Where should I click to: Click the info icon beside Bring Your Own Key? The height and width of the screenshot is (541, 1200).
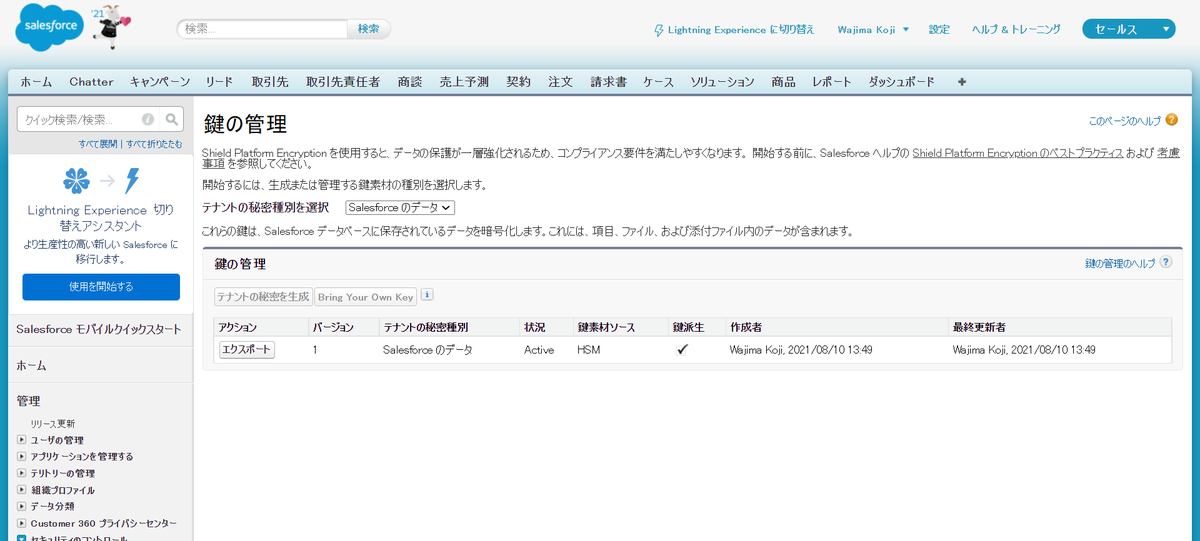427,295
